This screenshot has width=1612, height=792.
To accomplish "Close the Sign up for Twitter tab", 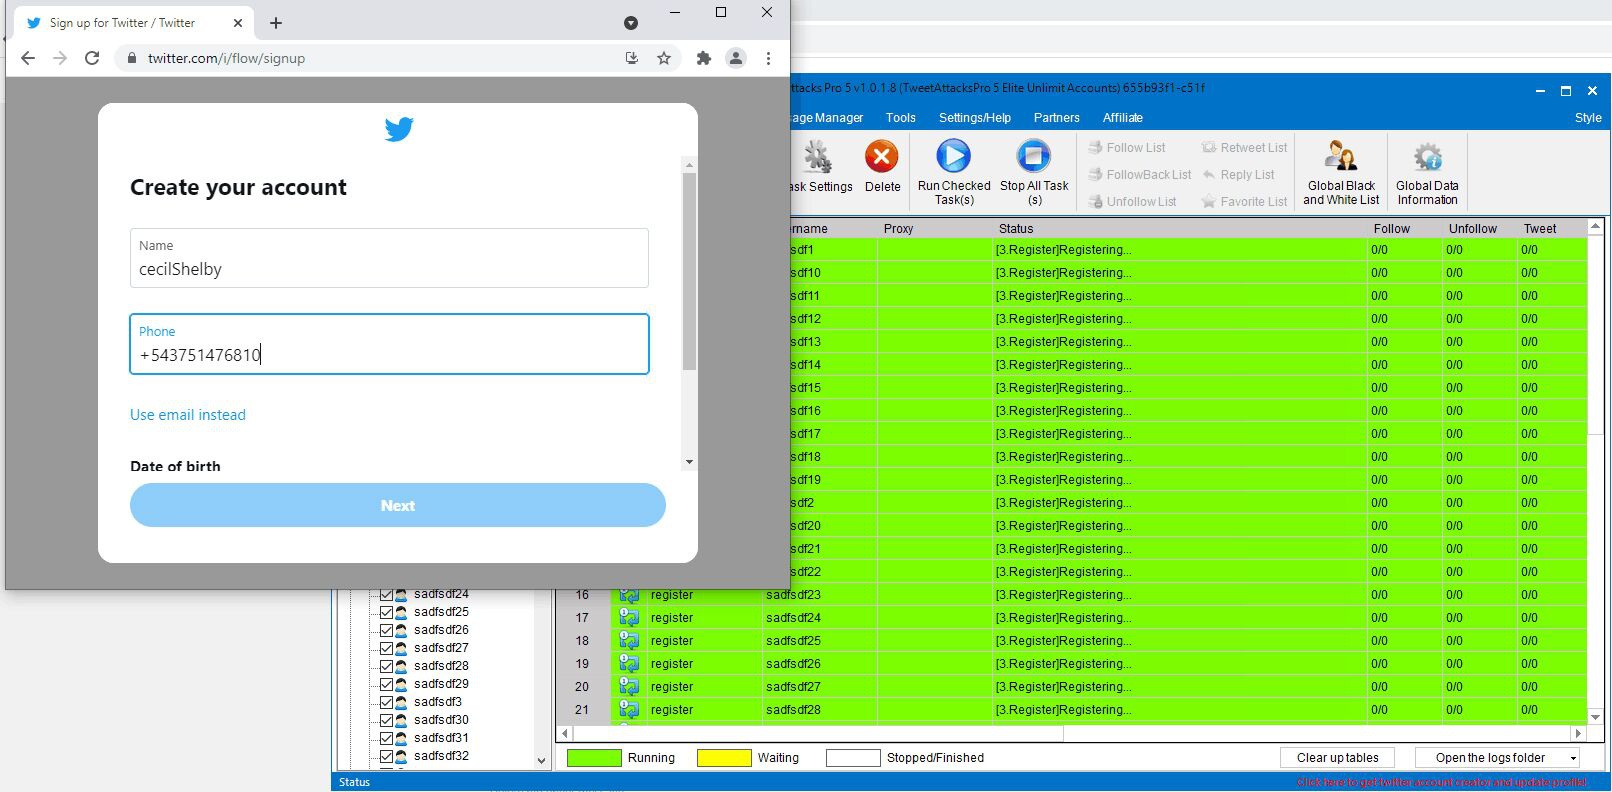I will [238, 23].
